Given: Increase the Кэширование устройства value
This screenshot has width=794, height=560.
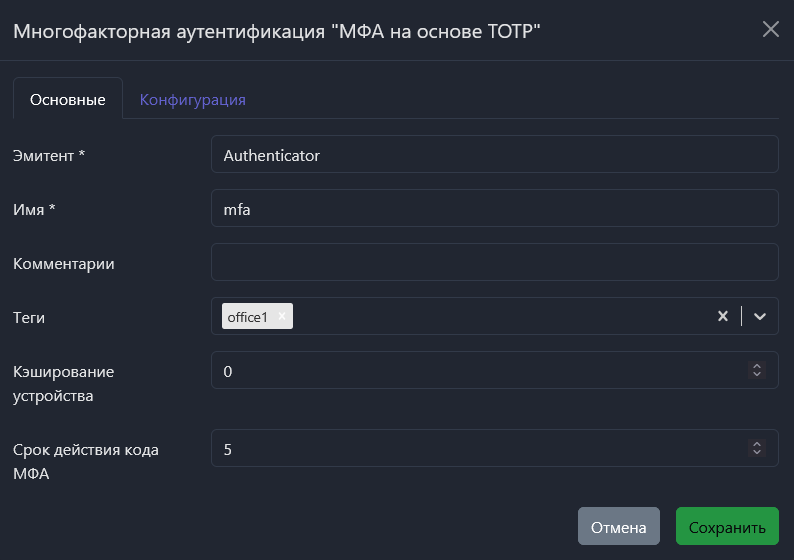Looking at the screenshot, I should coord(757,366).
